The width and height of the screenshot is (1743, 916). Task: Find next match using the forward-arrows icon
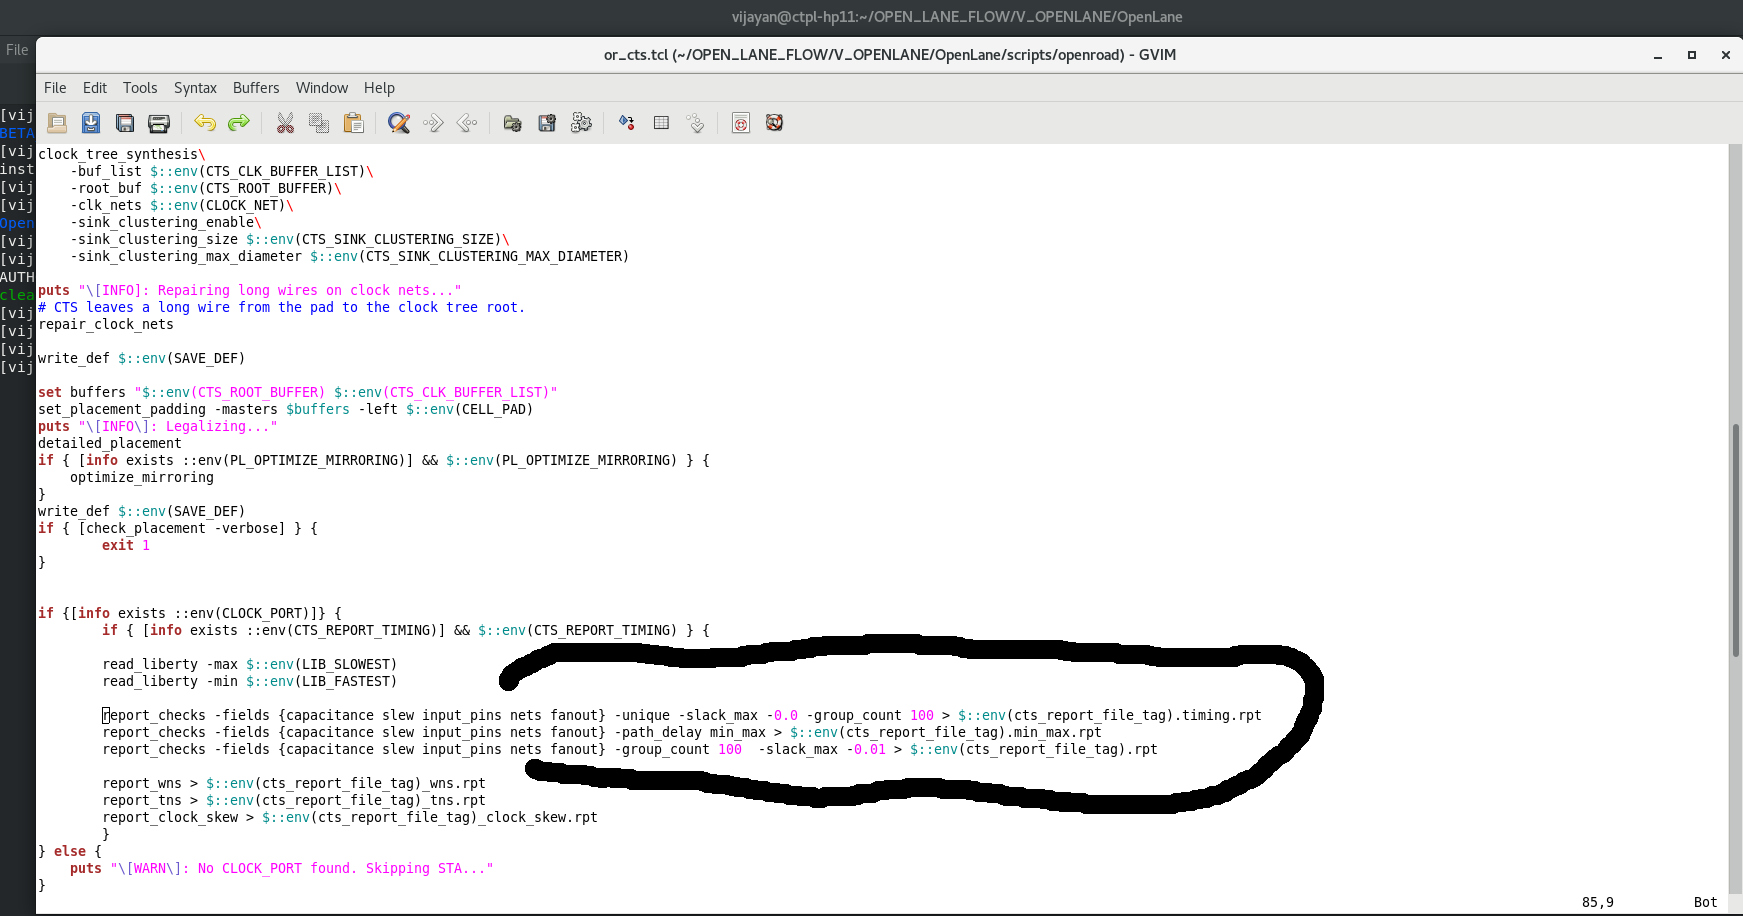click(433, 123)
